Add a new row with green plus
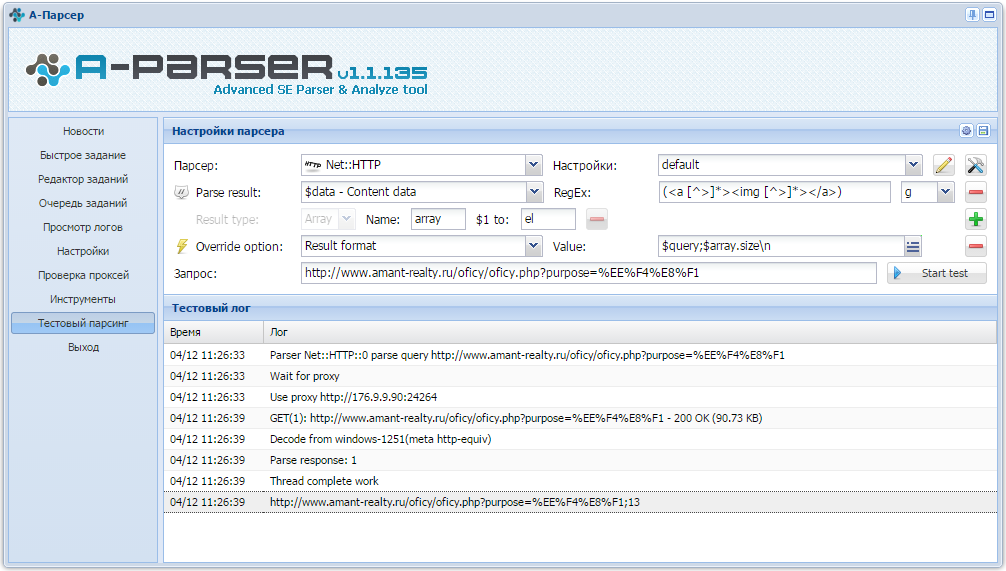The height and width of the screenshot is (571, 1006). coord(975,219)
